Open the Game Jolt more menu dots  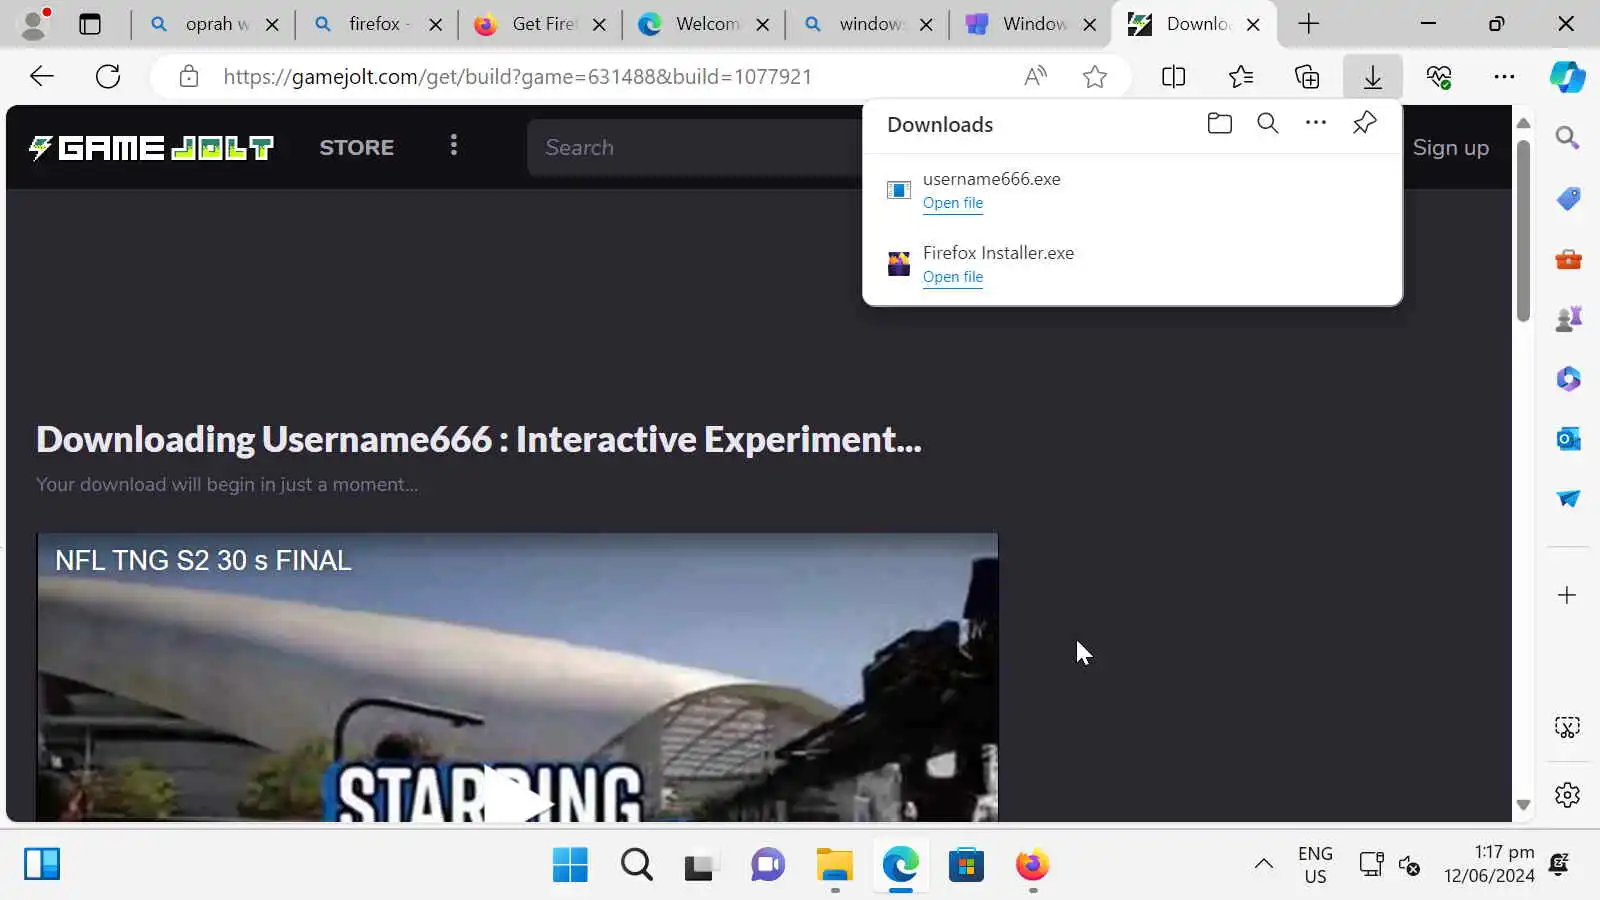(454, 146)
